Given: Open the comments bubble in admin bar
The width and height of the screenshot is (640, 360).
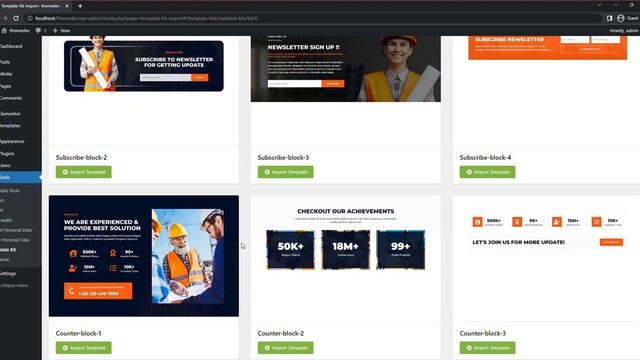Looking at the screenshot, I should coord(38,31).
